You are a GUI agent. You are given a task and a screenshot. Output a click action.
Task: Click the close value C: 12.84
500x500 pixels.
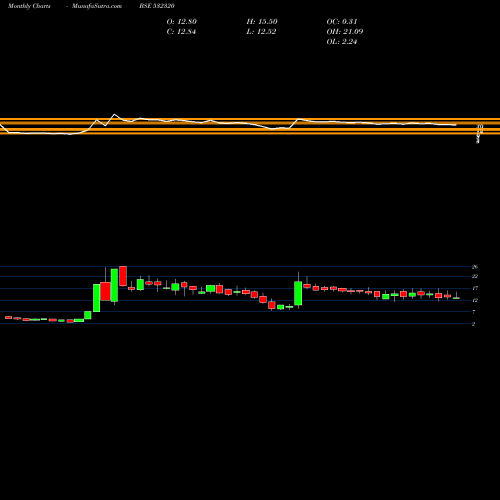coord(181,32)
